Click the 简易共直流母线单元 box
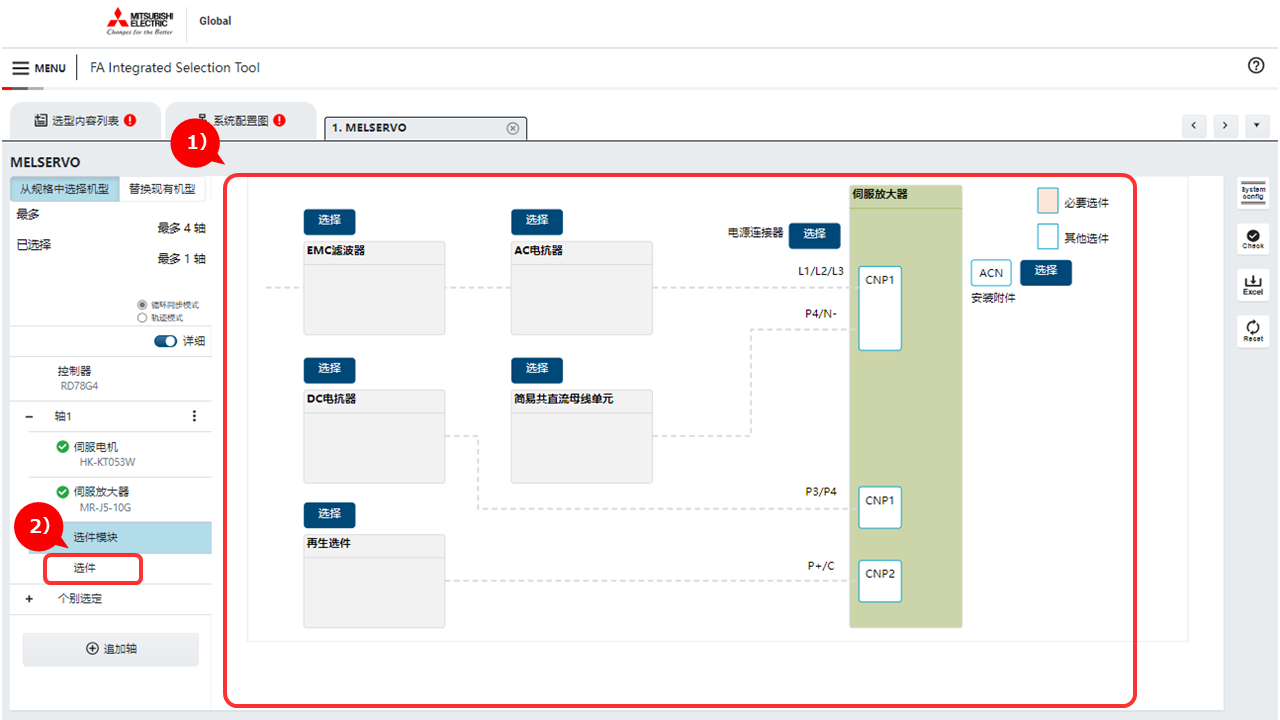The width and height of the screenshot is (1280, 720). pos(582,436)
